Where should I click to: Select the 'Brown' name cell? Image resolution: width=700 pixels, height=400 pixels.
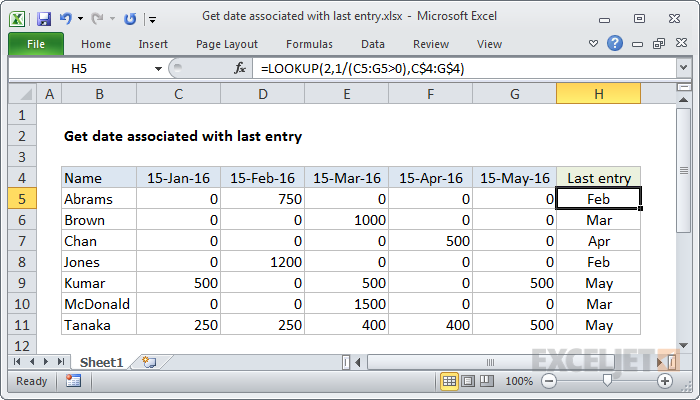click(x=99, y=220)
